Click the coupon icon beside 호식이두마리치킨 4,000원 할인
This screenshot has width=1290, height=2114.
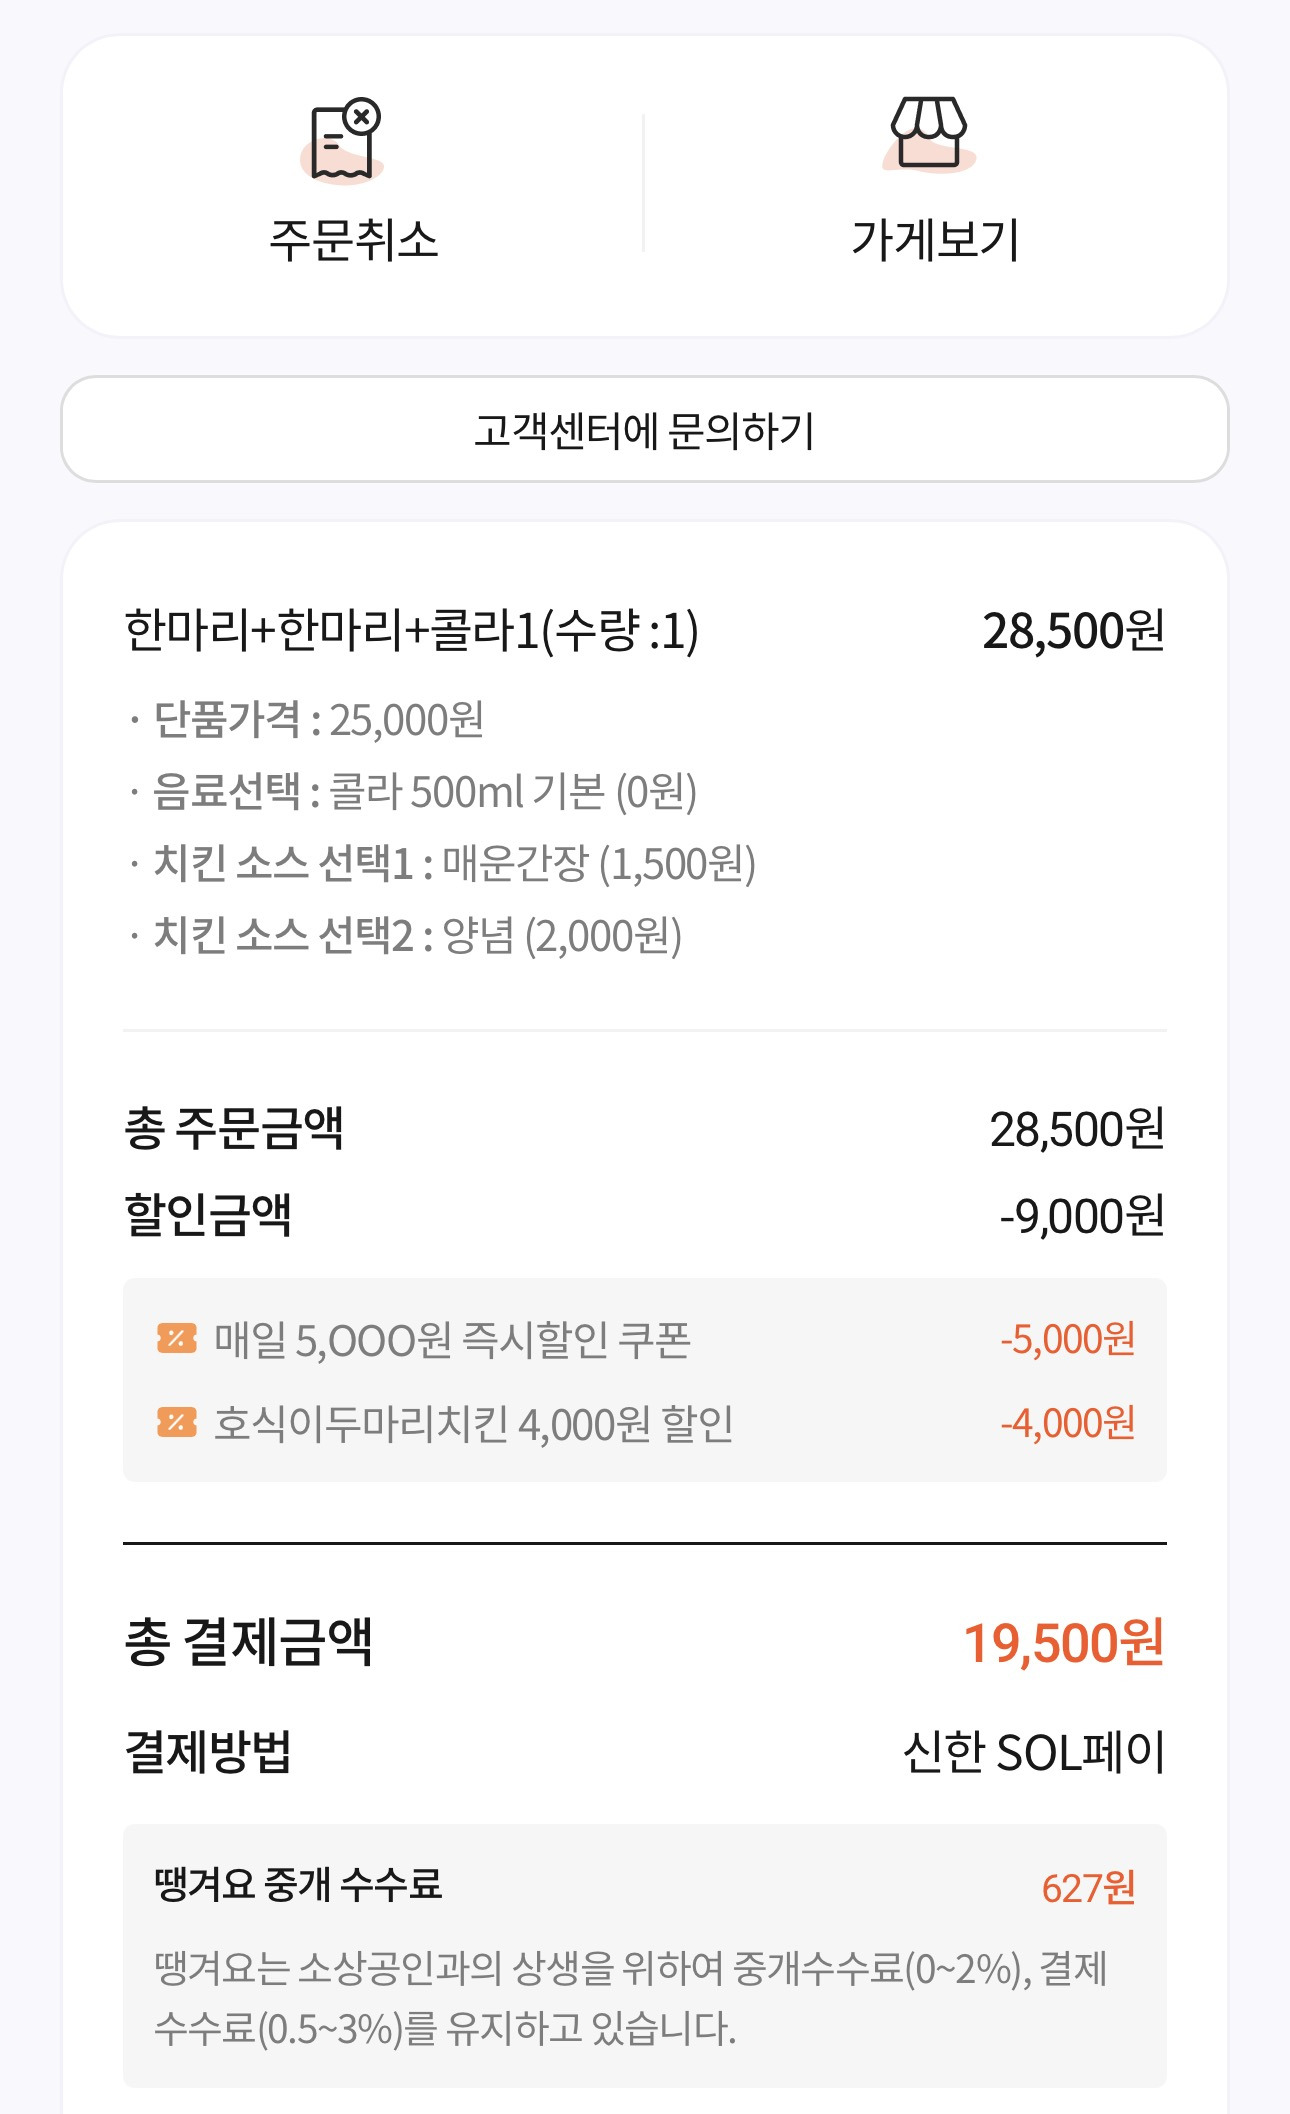tap(176, 1422)
